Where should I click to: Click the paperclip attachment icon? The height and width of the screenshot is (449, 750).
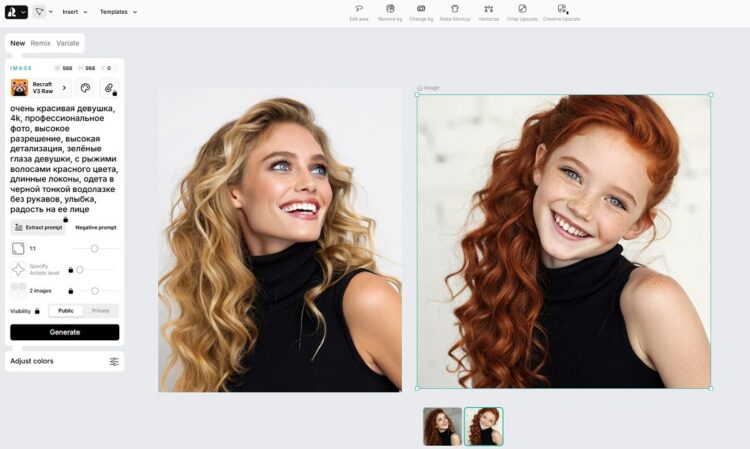[109, 88]
